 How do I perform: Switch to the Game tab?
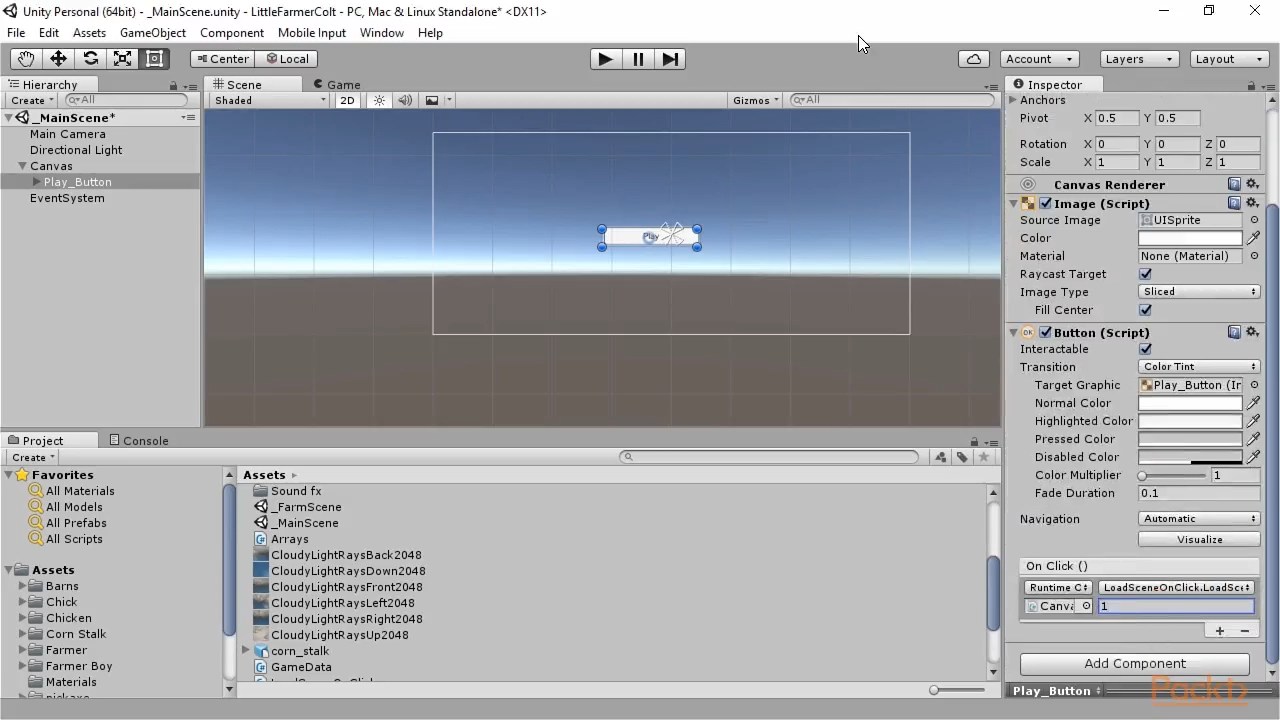(337, 85)
